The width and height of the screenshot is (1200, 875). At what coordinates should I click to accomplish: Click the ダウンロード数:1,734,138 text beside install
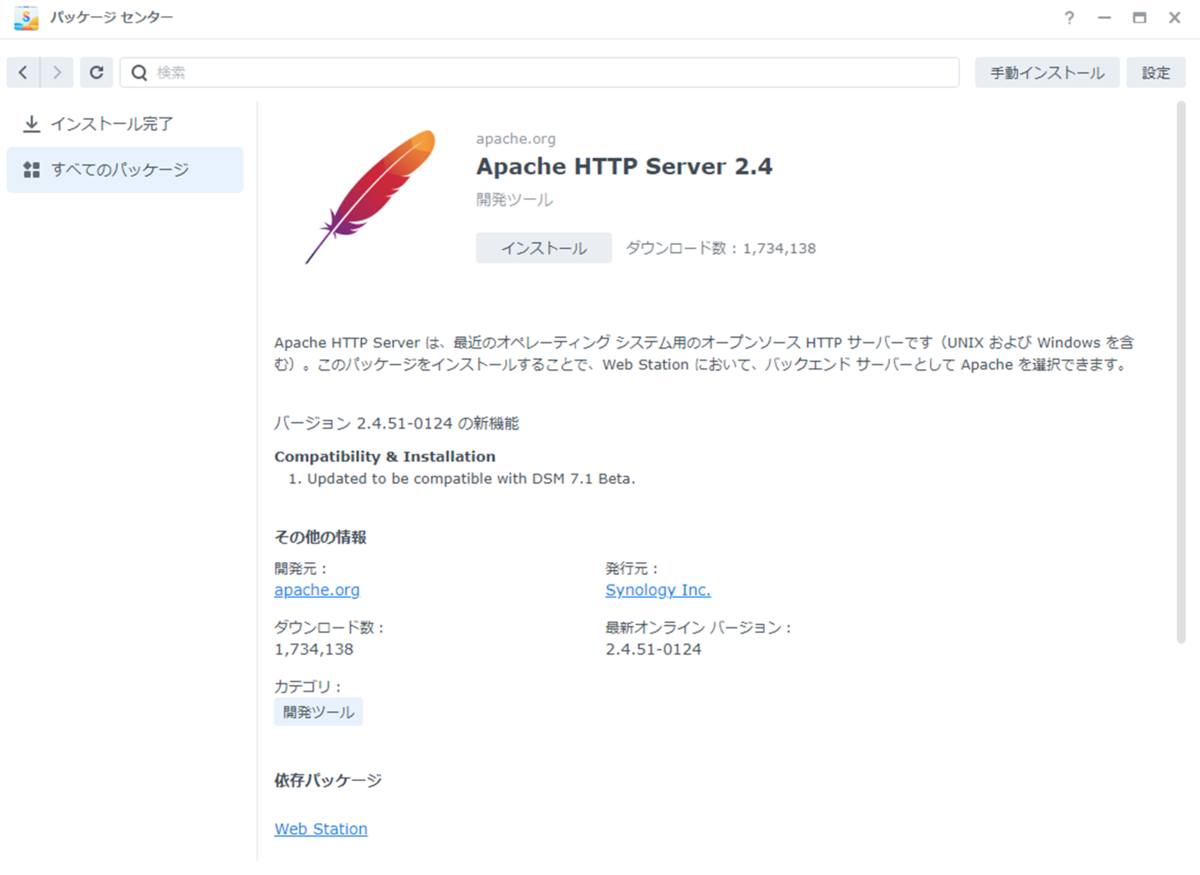721,248
